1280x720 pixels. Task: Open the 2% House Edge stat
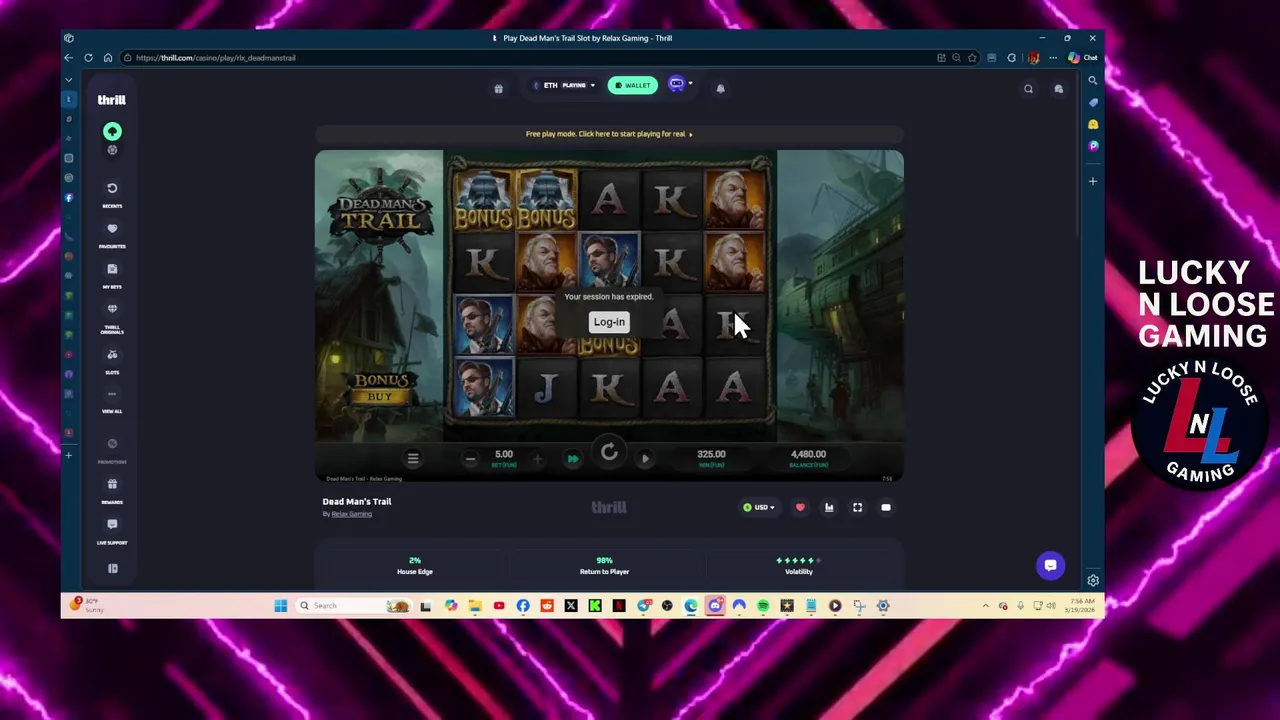[415, 566]
